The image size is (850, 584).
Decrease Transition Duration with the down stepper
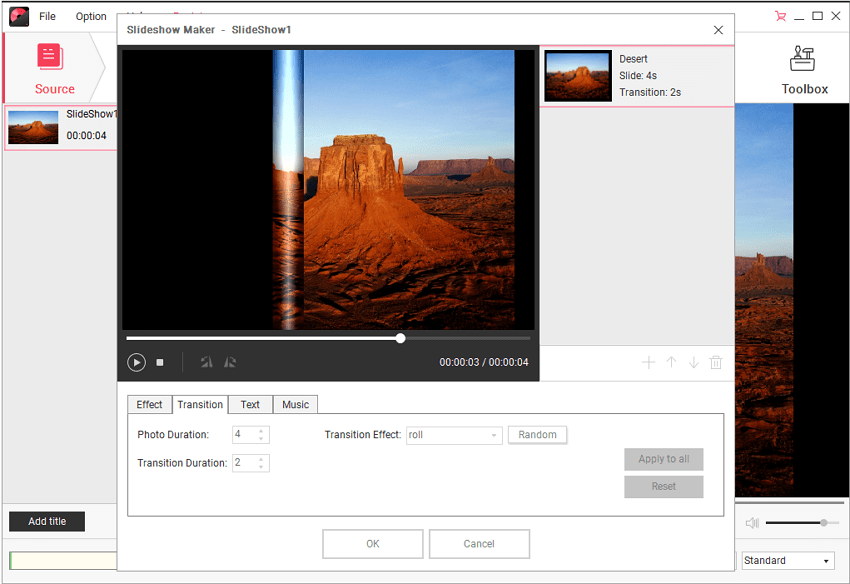point(262,467)
